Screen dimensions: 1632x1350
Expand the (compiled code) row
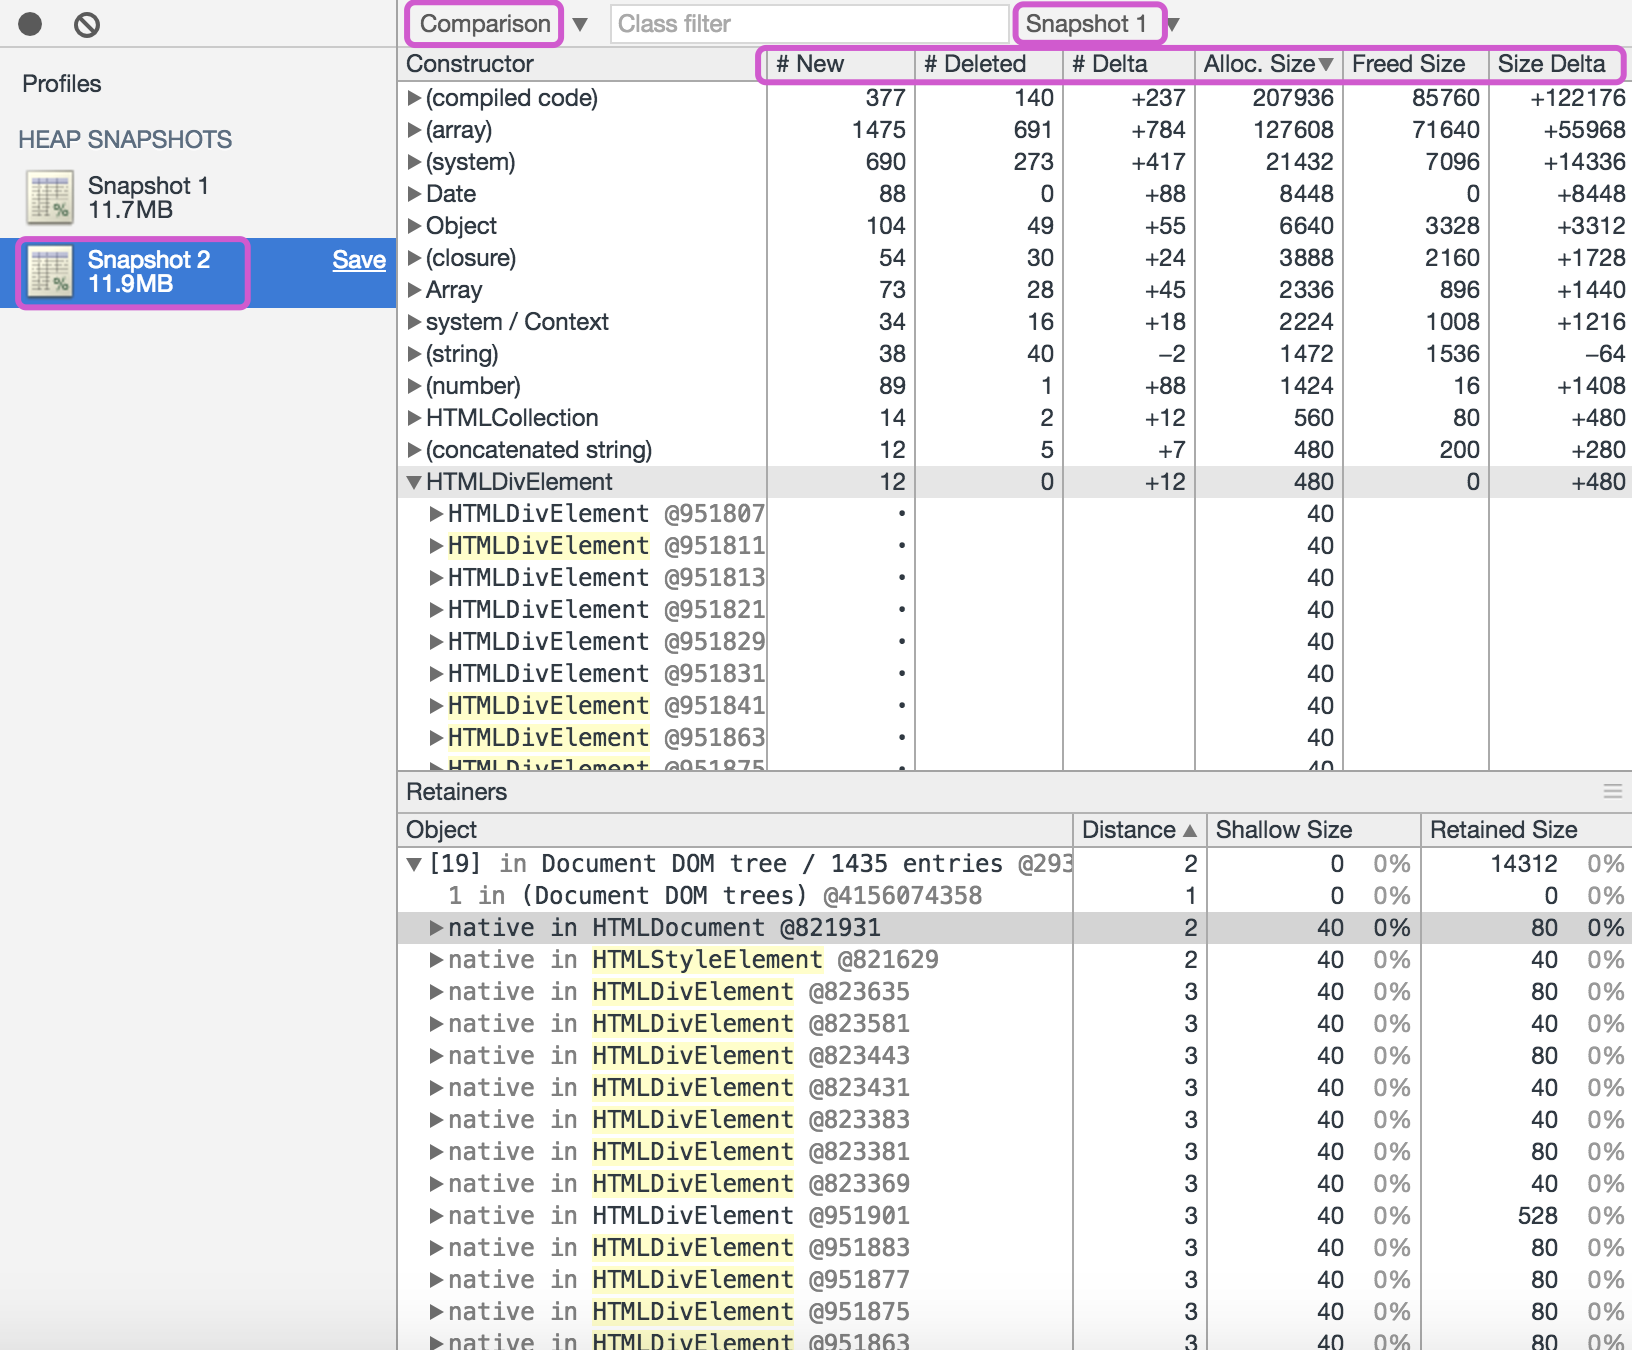pos(414,98)
